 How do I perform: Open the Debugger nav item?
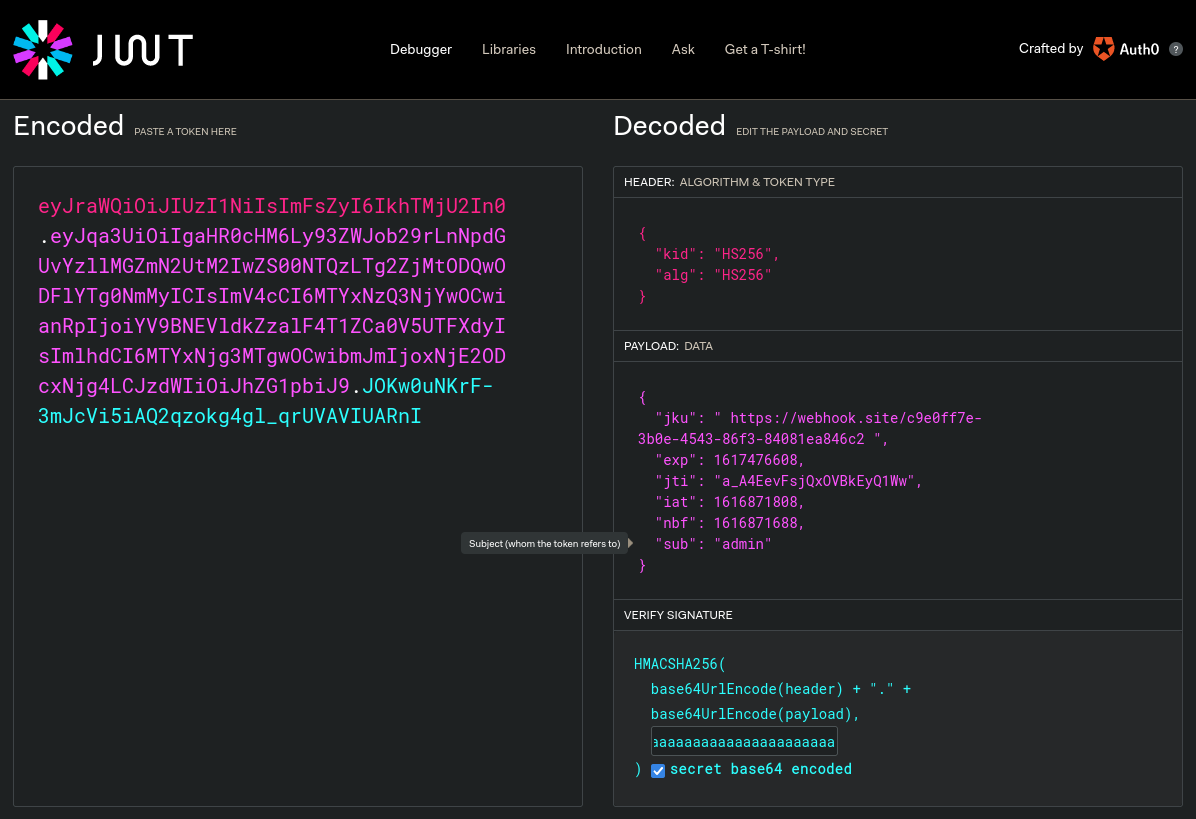coord(420,49)
